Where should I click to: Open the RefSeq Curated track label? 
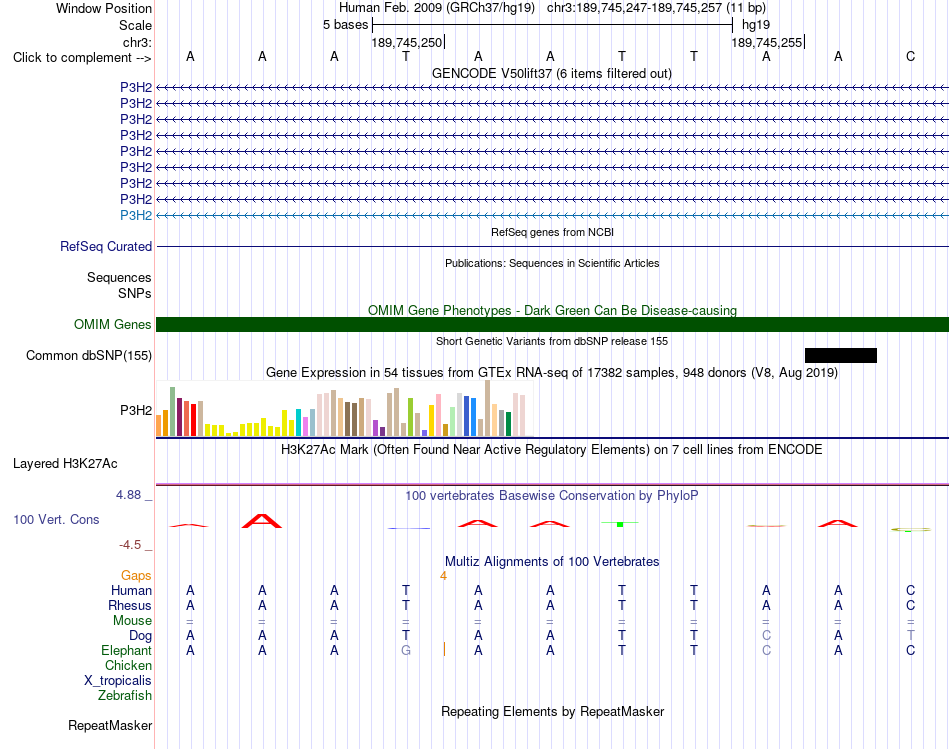[106, 247]
